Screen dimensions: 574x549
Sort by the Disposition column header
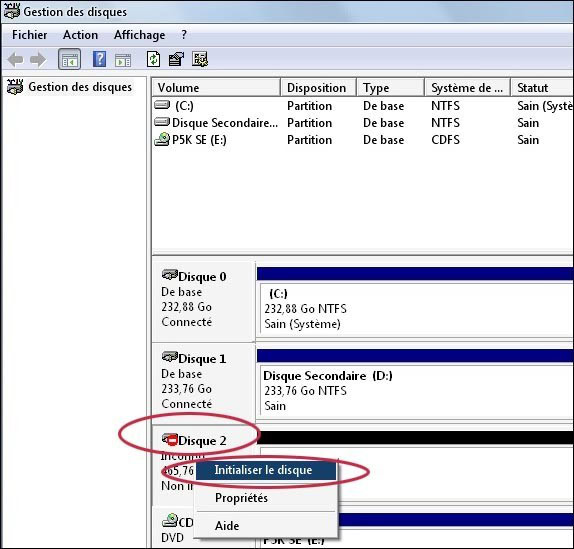318,88
